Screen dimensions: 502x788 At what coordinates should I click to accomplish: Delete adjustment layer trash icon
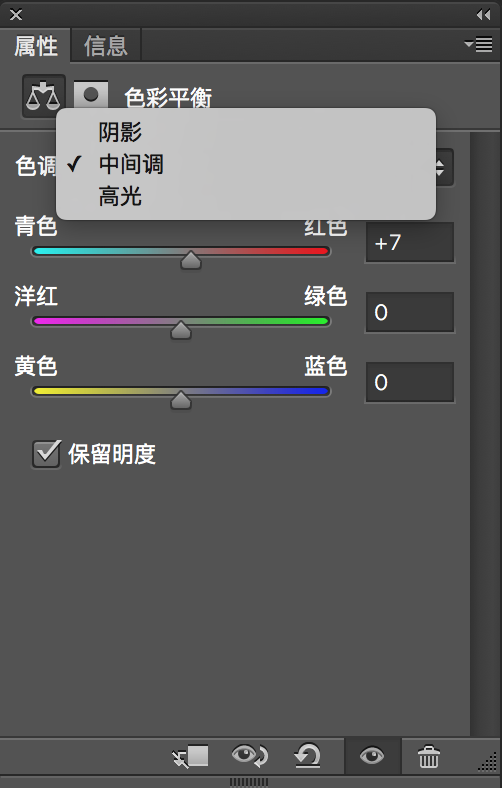point(429,756)
